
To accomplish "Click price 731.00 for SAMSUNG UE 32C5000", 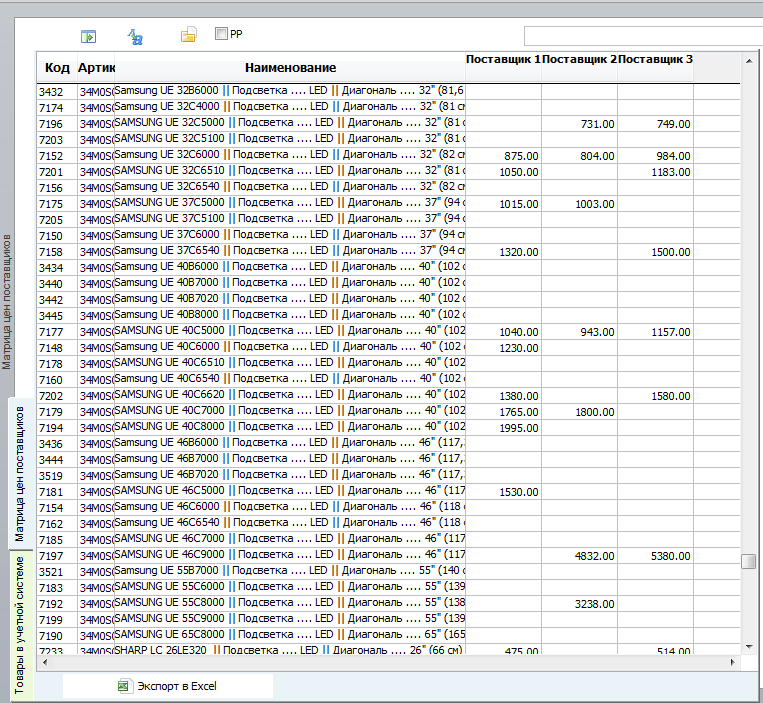I will coord(598,124).
